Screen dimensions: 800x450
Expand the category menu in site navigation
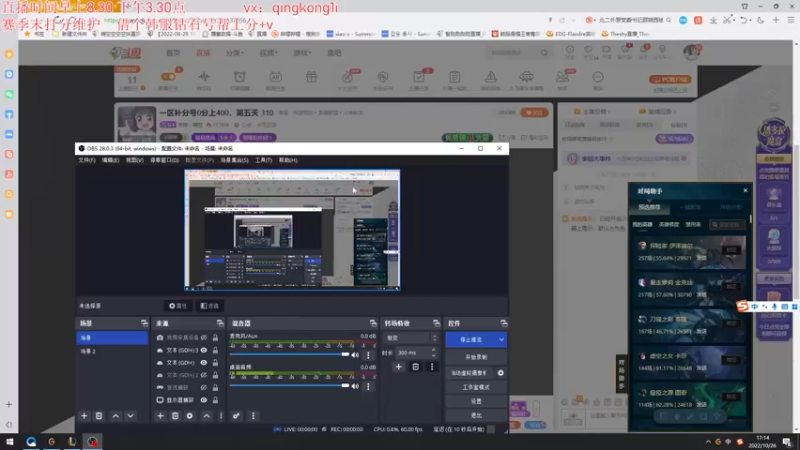point(235,53)
